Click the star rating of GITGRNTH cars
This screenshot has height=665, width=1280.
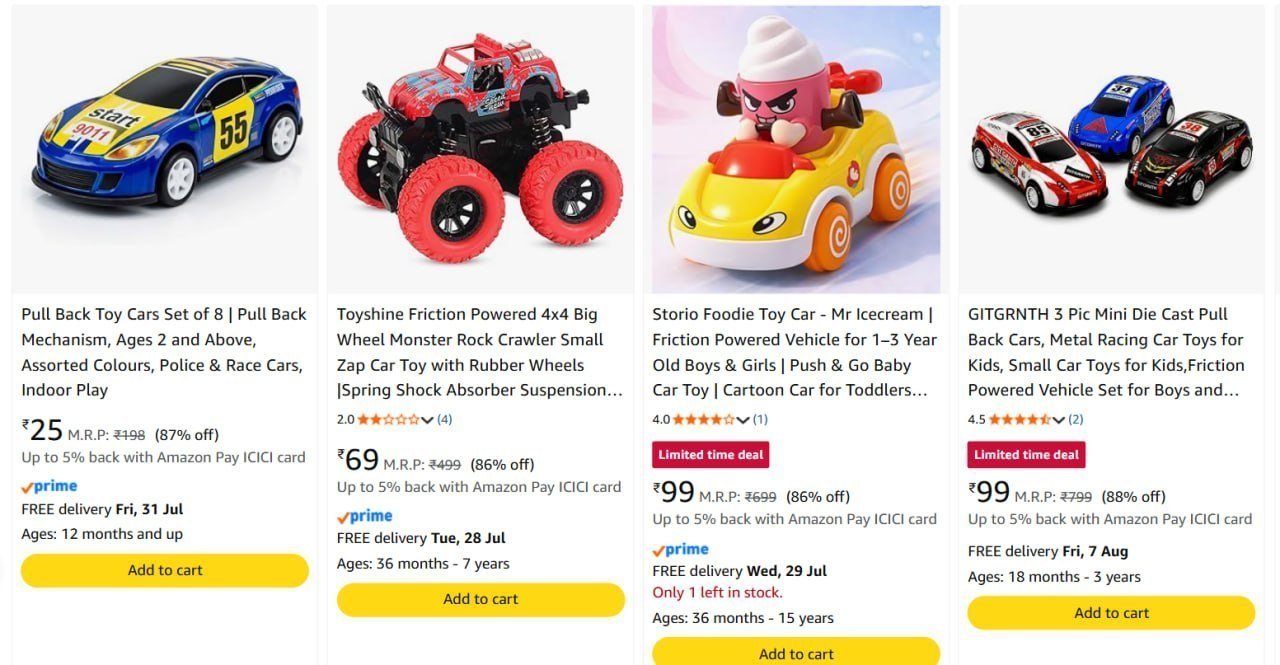click(1020, 419)
